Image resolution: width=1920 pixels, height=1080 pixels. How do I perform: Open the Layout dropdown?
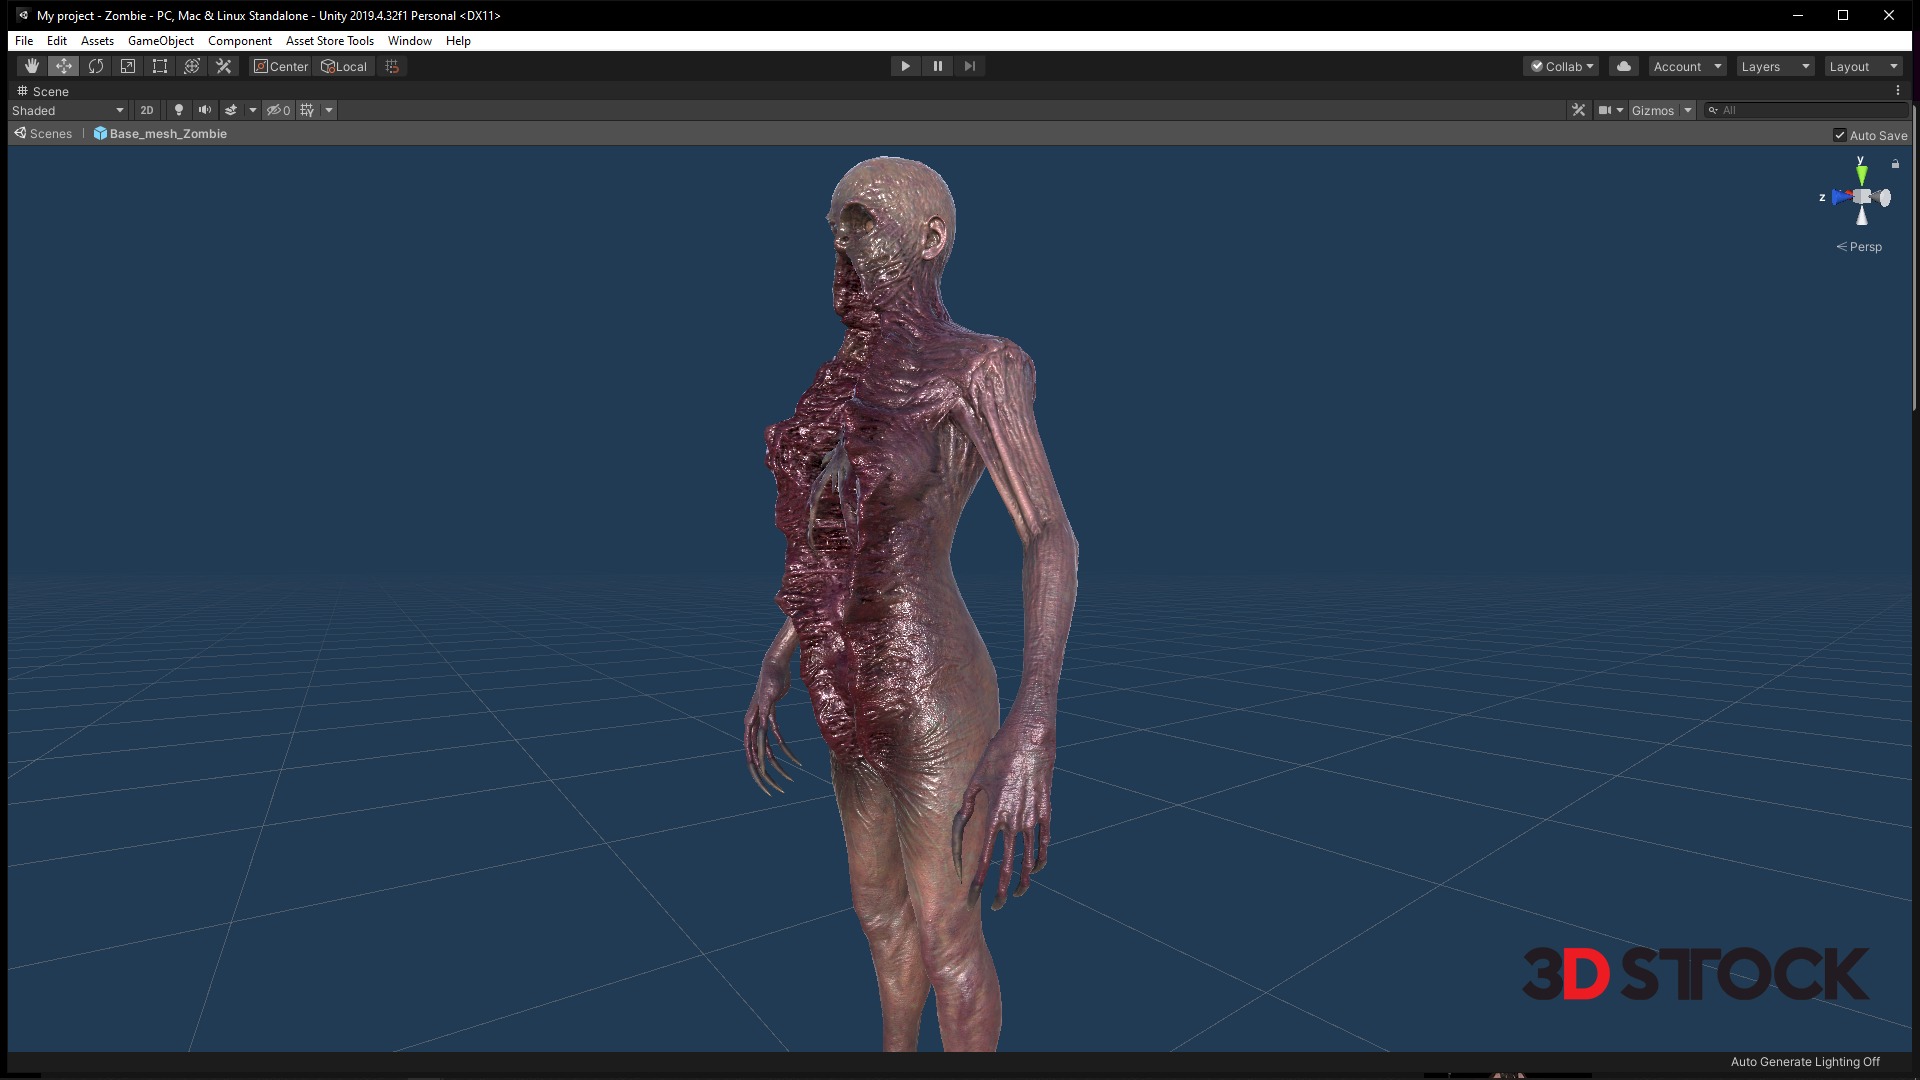pos(1863,66)
